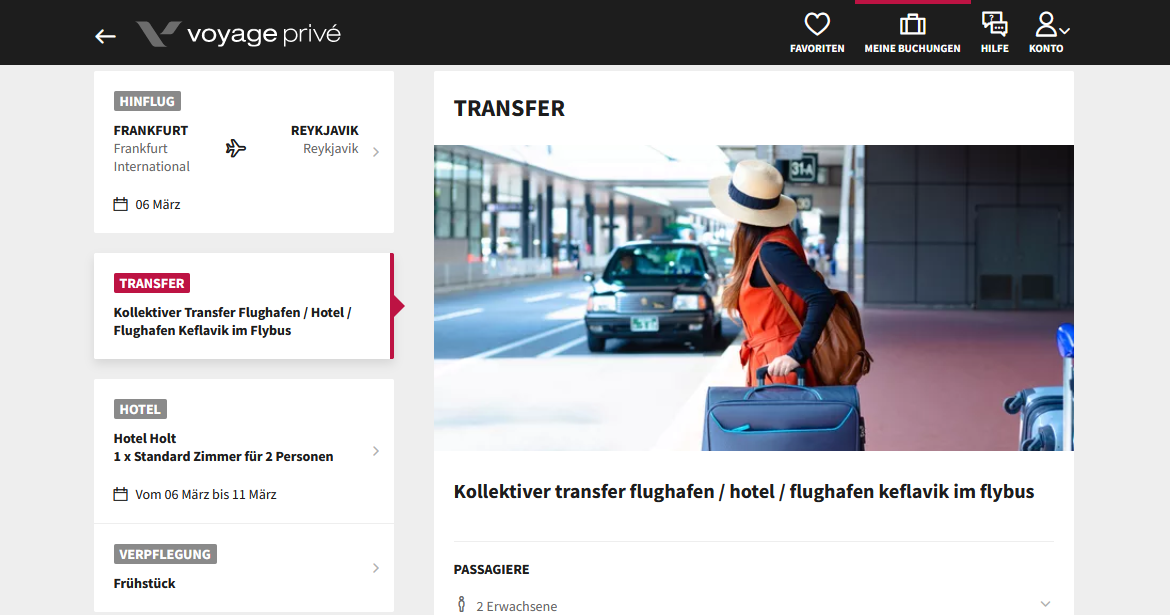Expand the Hotel Holt details chevron
The height and width of the screenshot is (615, 1170).
coord(375,451)
